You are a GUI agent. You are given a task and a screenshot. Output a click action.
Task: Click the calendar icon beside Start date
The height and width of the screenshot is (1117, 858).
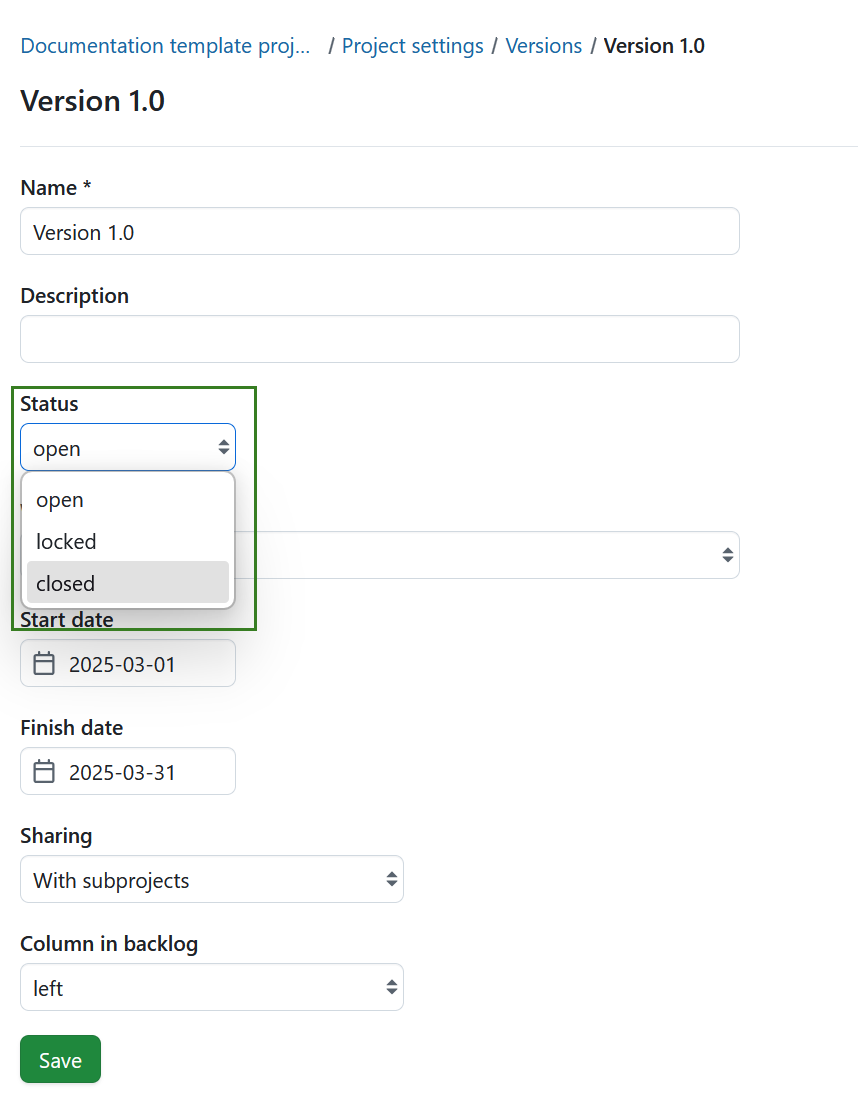tap(44, 663)
